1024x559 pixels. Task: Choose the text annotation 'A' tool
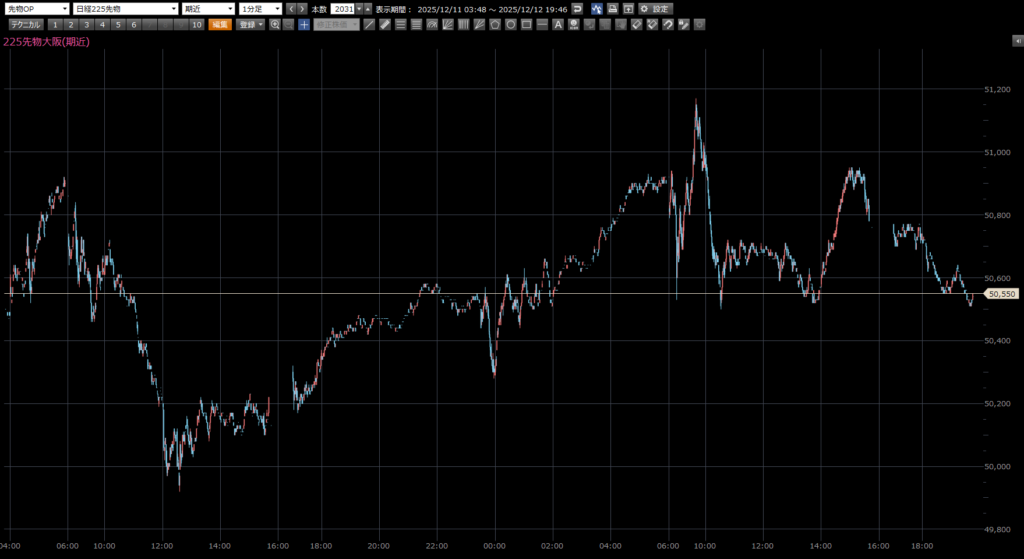point(557,24)
